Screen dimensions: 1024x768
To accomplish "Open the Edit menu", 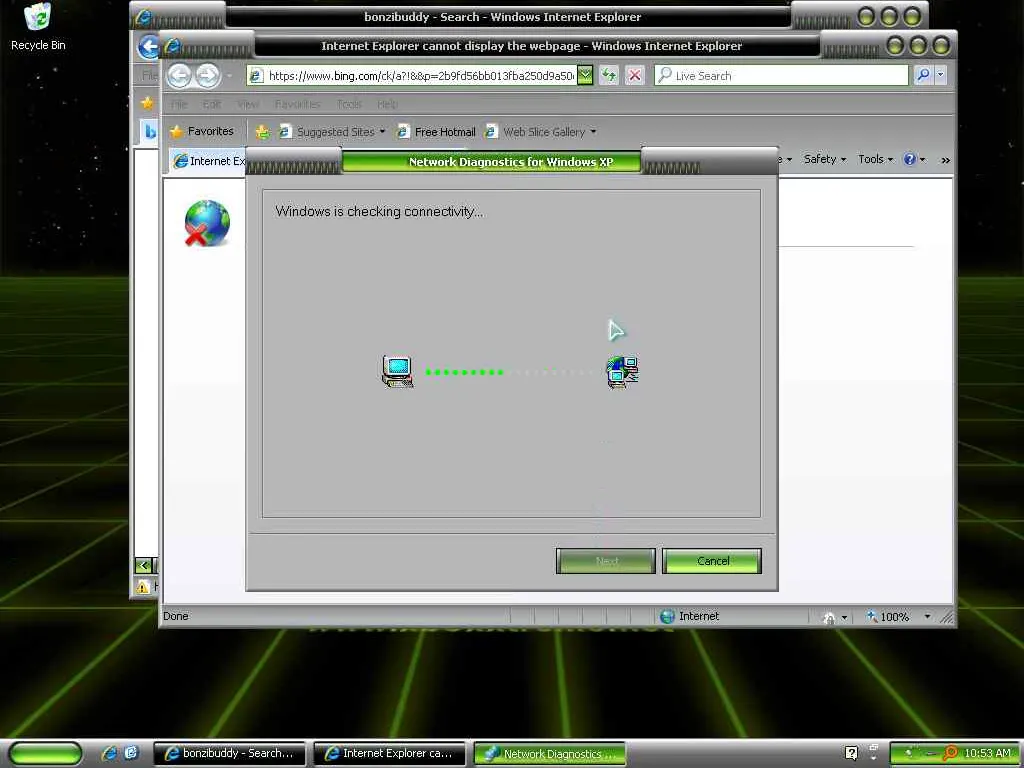I will coord(212,104).
